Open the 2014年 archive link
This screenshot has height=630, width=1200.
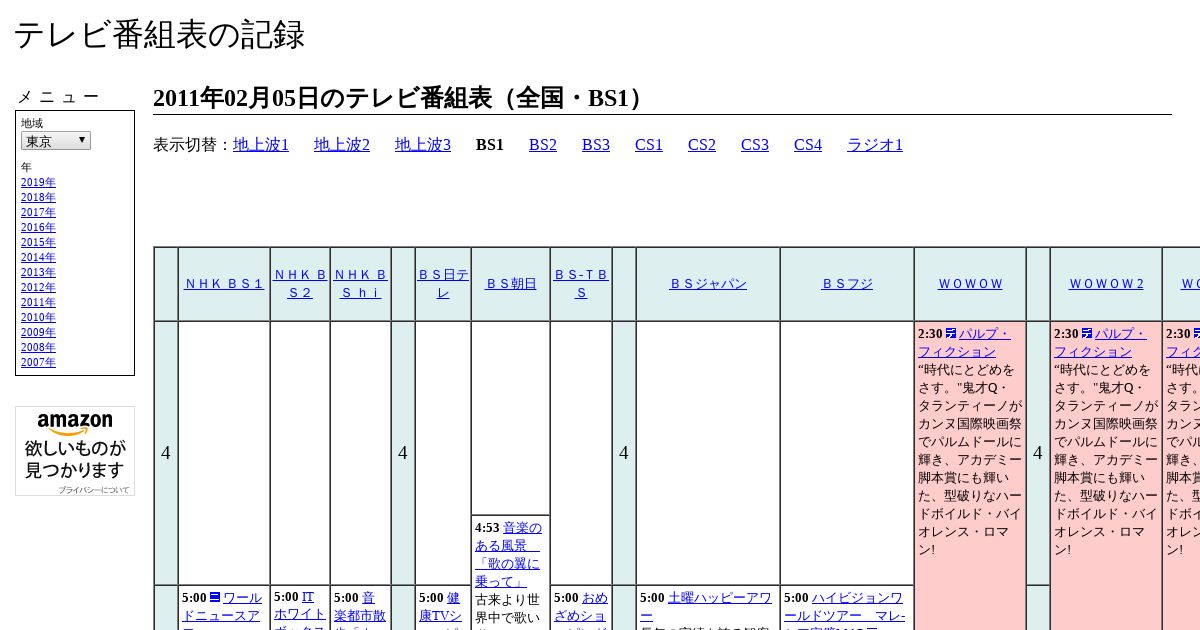pos(38,258)
